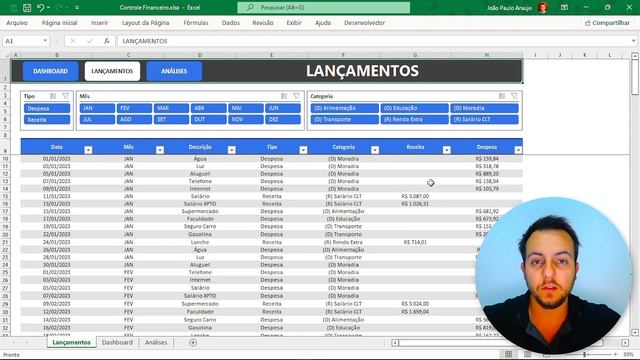
Task: Click the horizontal scrollbar left arrow
Action: point(395,343)
